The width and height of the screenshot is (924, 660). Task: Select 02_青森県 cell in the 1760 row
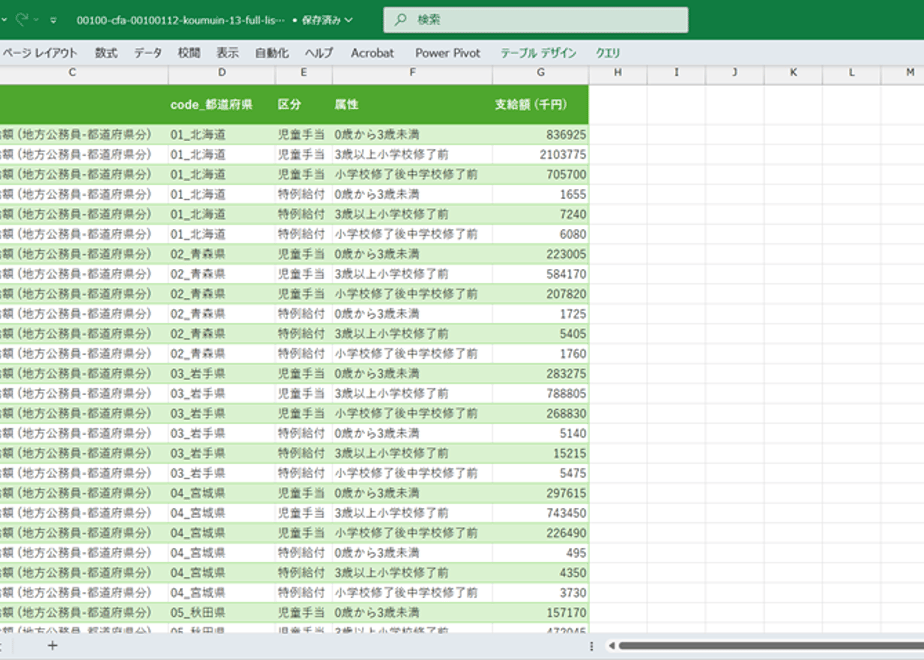[222, 354]
